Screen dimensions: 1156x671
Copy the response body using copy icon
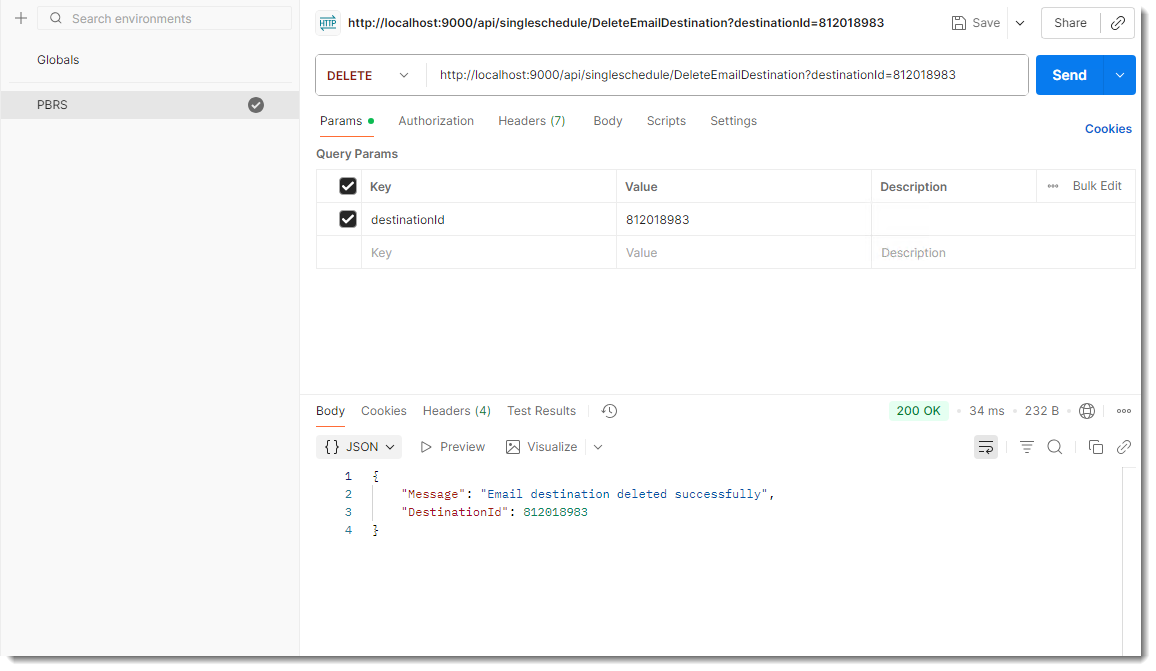1095,447
